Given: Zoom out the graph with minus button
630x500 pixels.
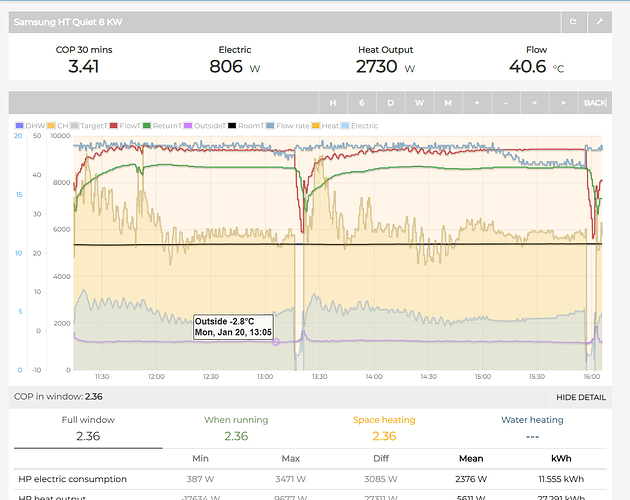Looking at the screenshot, I should tap(506, 103).
